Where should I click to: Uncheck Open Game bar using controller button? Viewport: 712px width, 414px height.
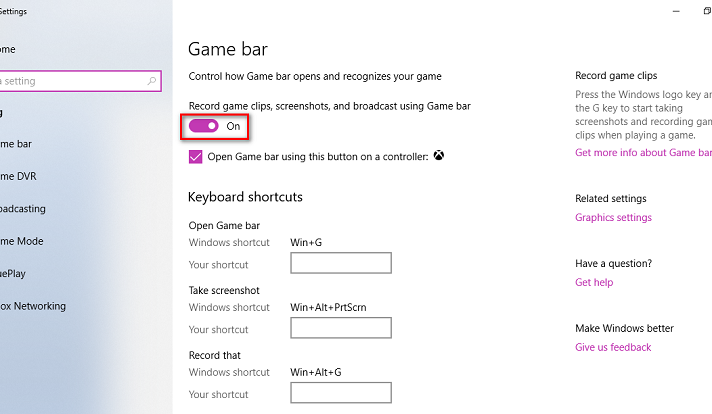195,157
